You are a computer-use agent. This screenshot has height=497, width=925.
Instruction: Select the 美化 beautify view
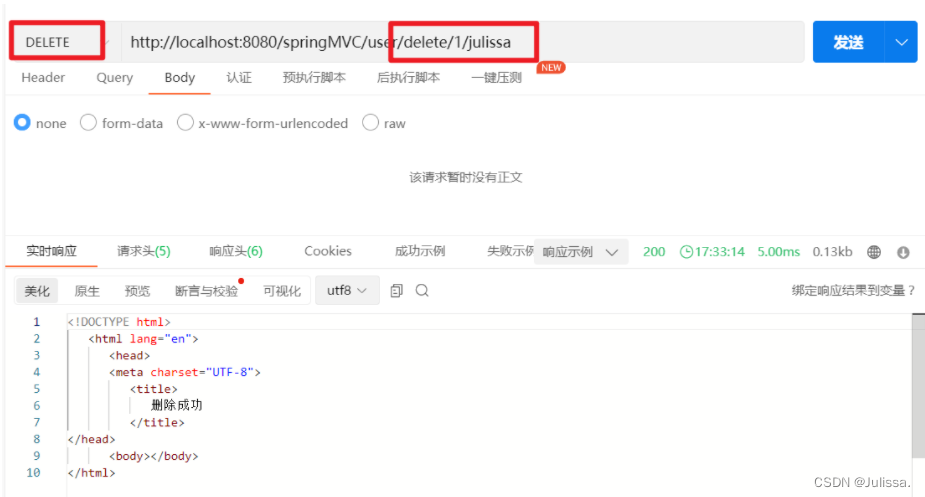click(x=37, y=290)
